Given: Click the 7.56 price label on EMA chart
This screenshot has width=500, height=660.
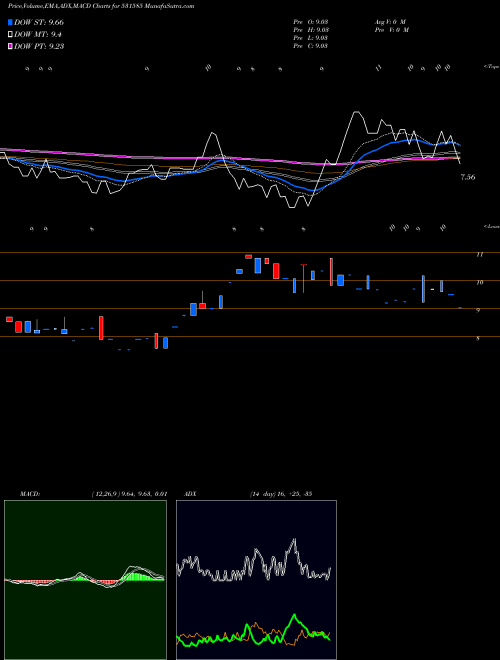Looking at the screenshot, I should tap(468, 177).
